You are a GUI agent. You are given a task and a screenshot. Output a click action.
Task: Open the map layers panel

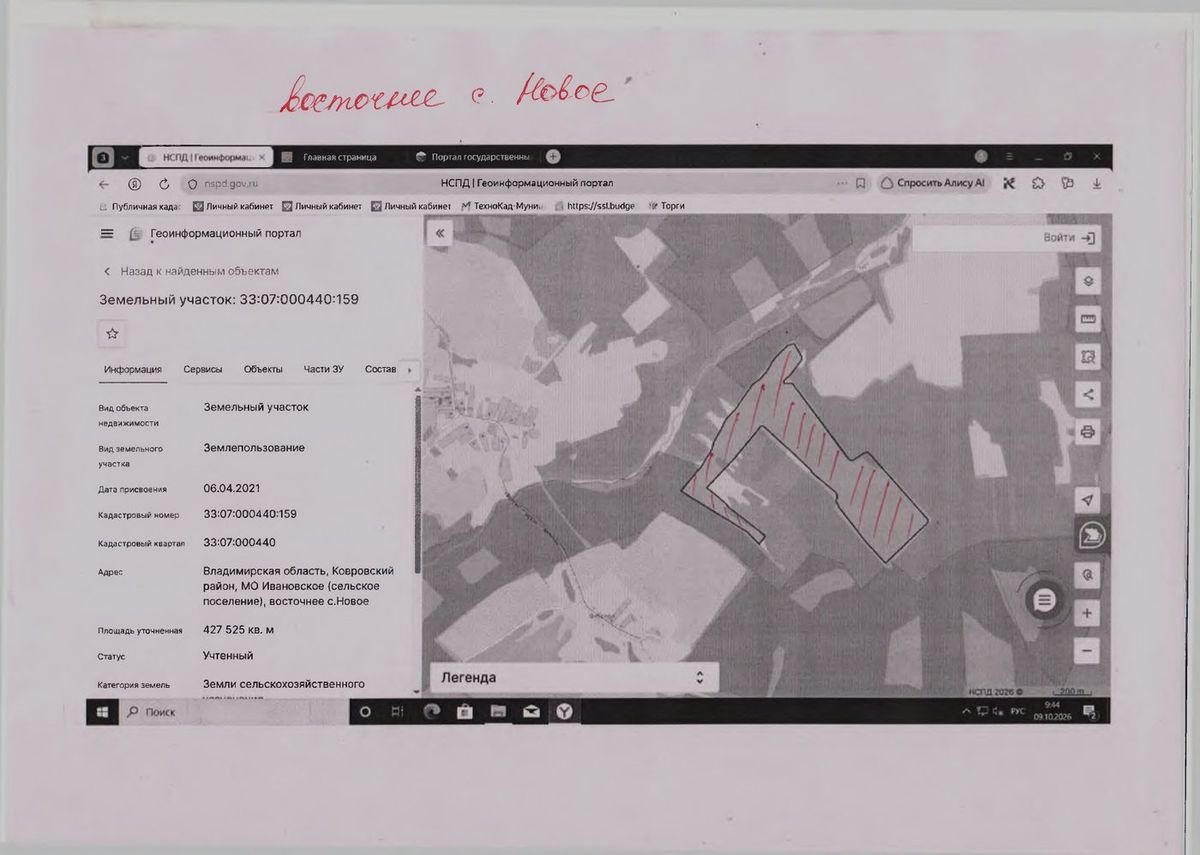(1088, 282)
